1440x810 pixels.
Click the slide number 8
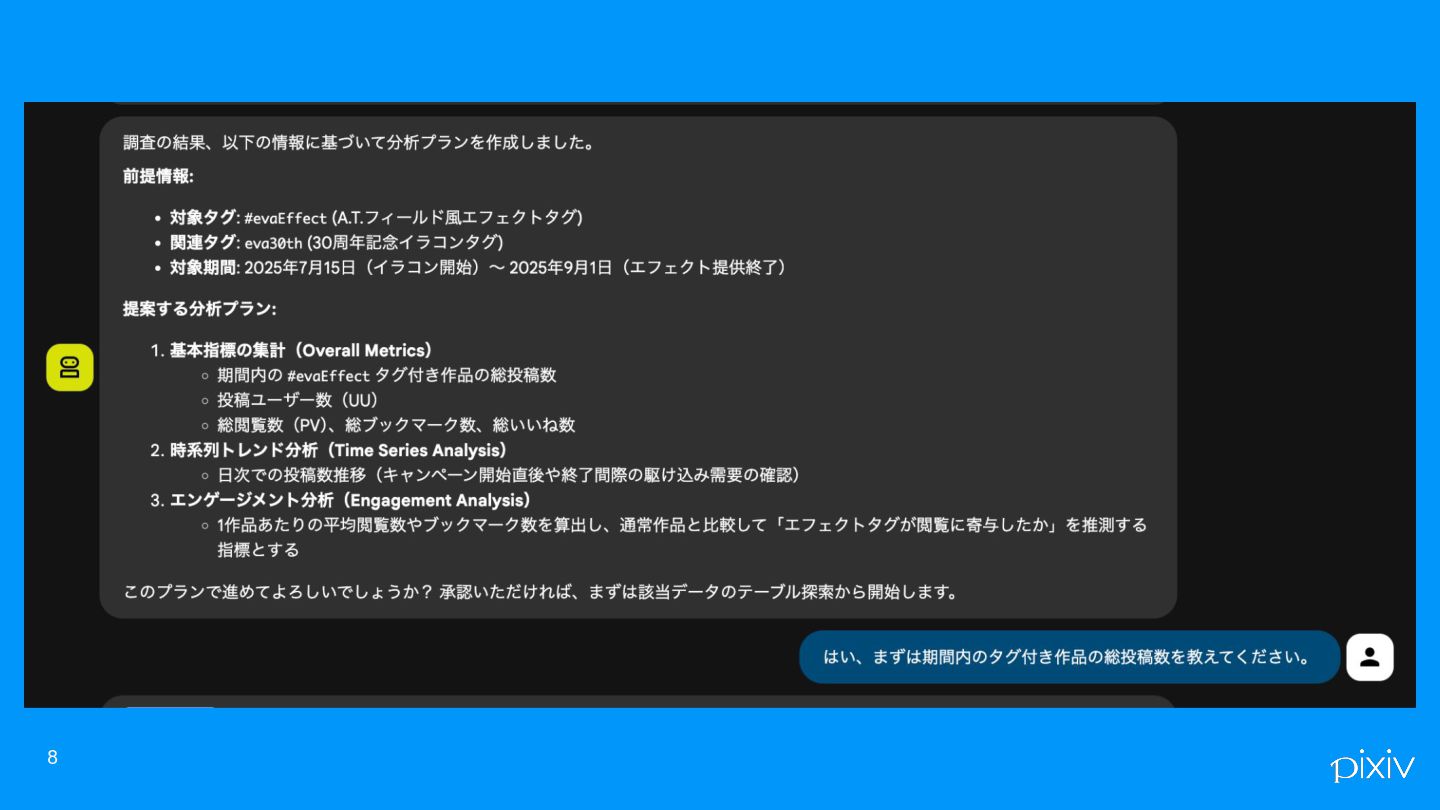click(x=53, y=758)
